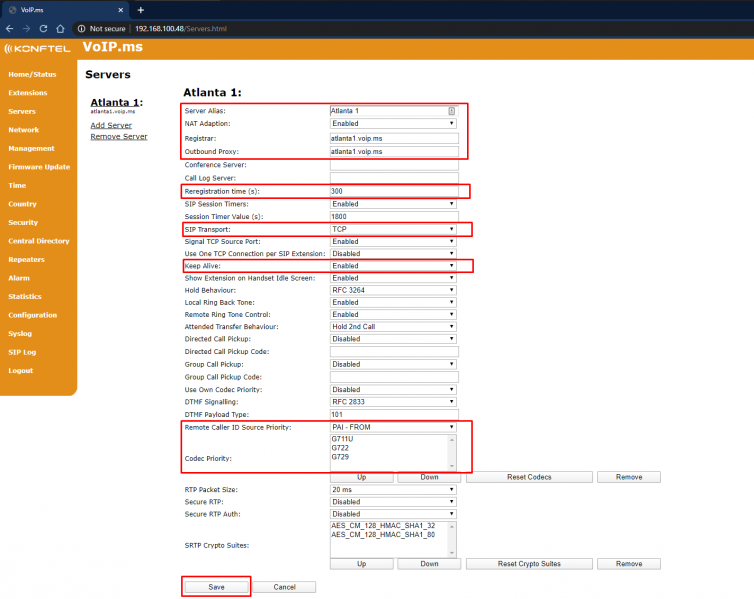The height and width of the screenshot is (599, 754).
Task: Open Signal TCP Source Port dropdown
Action: click(x=393, y=241)
